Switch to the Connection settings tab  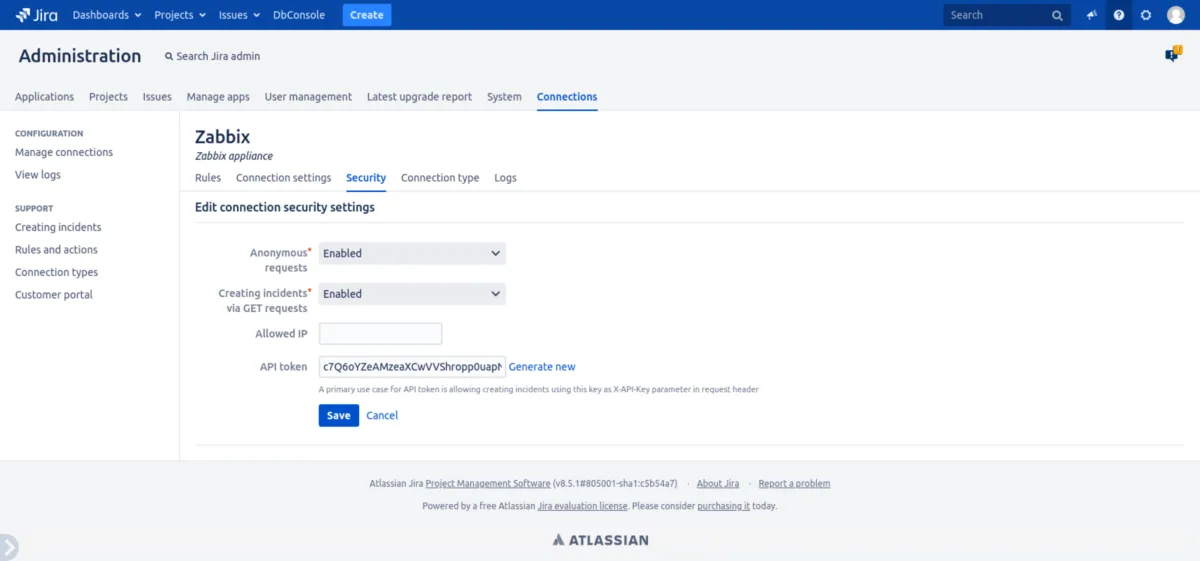click(283, 178)
